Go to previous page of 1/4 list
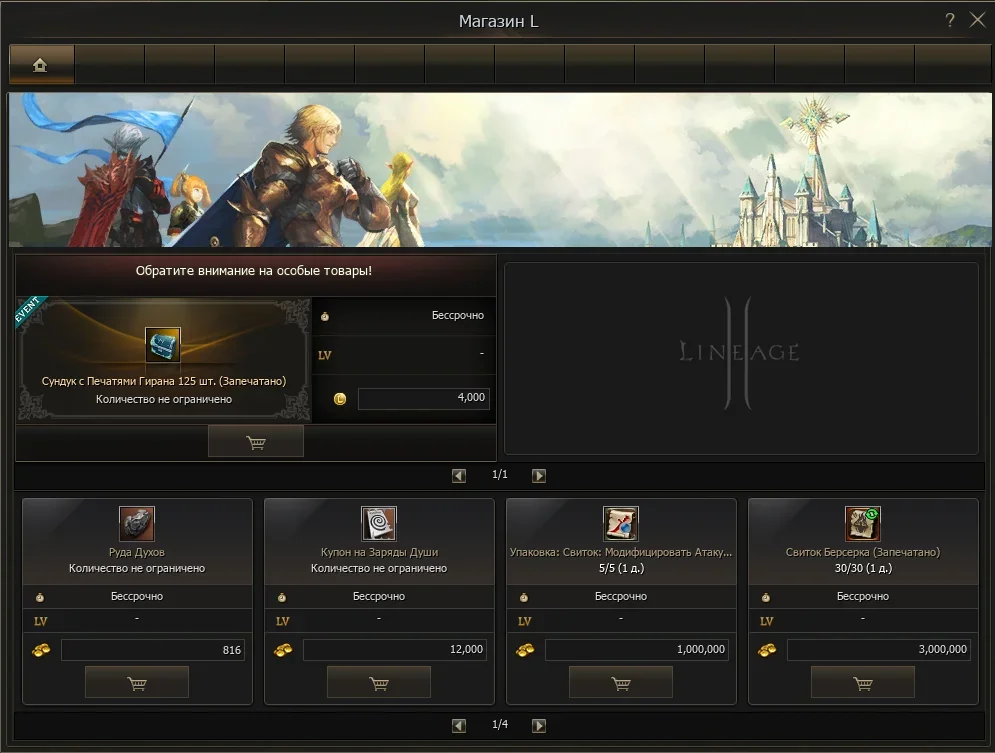 tap(459, 725)
